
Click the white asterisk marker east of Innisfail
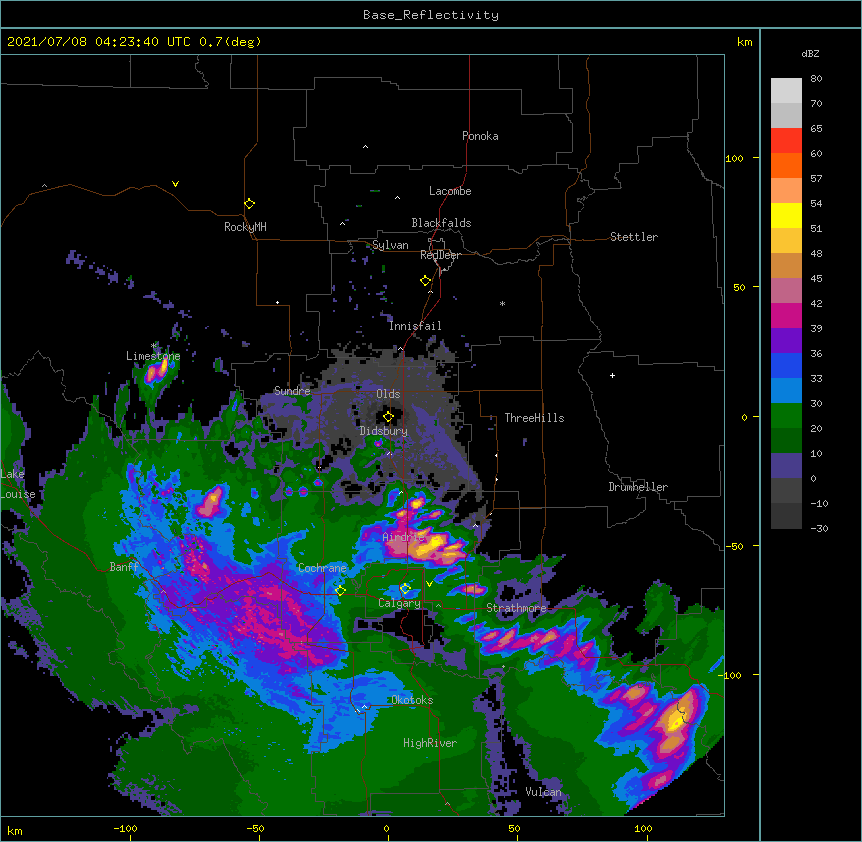tap(502, 304)
